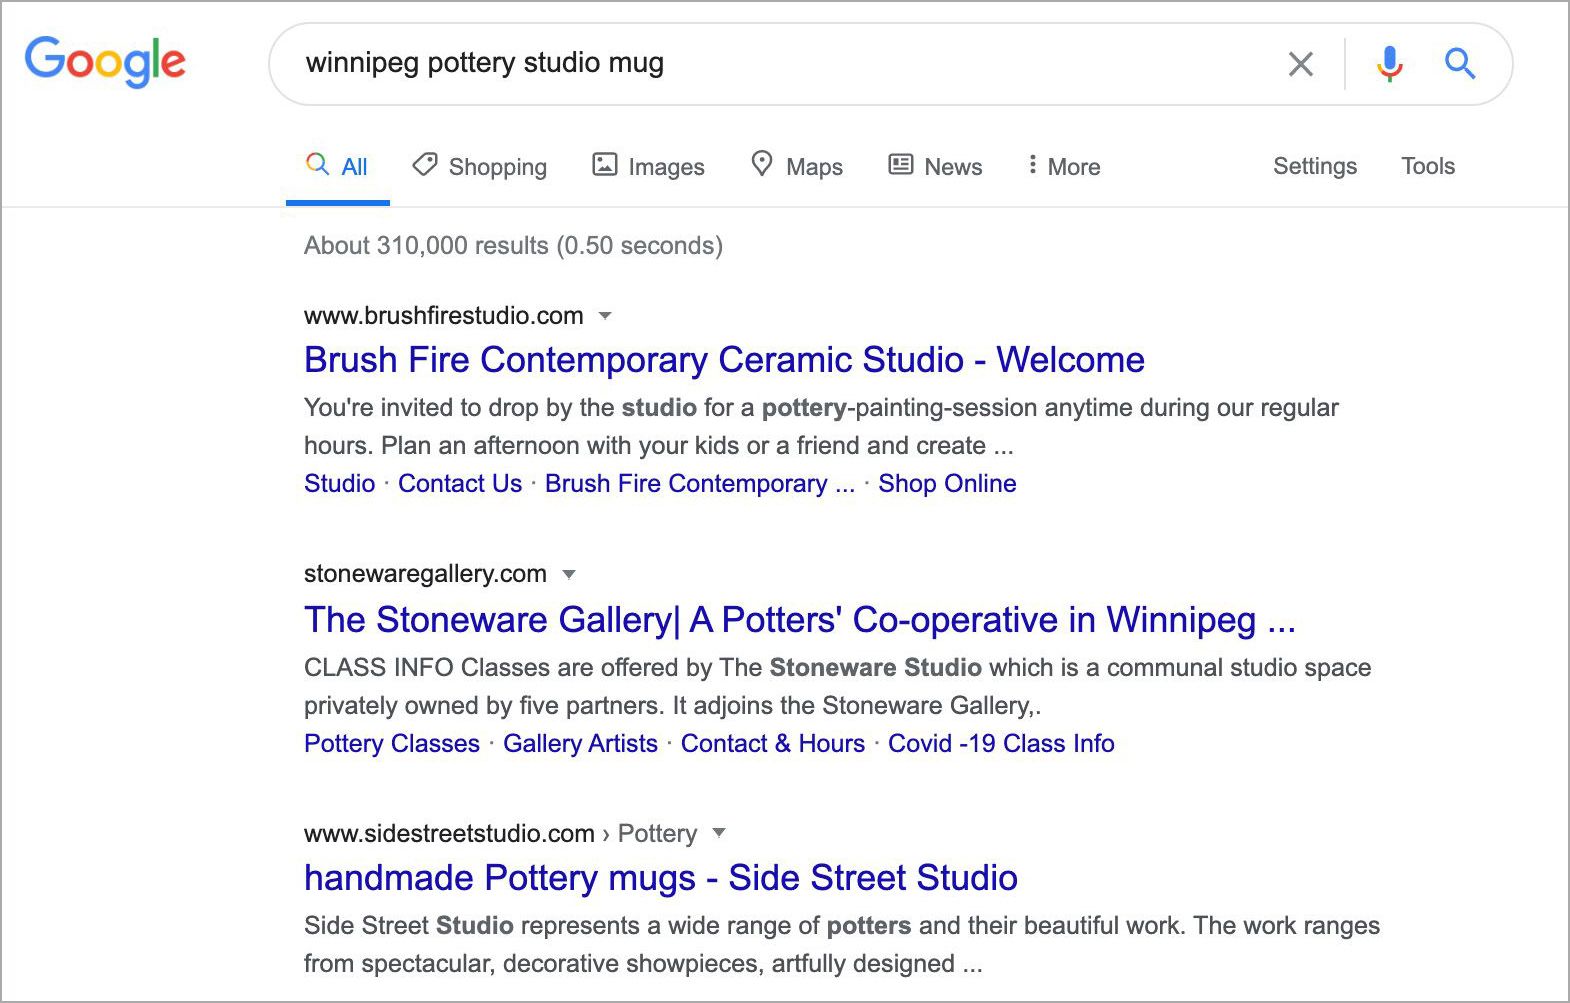Open the Brush Fire Contemporary Ceramic Studio result

pyautogui.click(x=724, y=360)
